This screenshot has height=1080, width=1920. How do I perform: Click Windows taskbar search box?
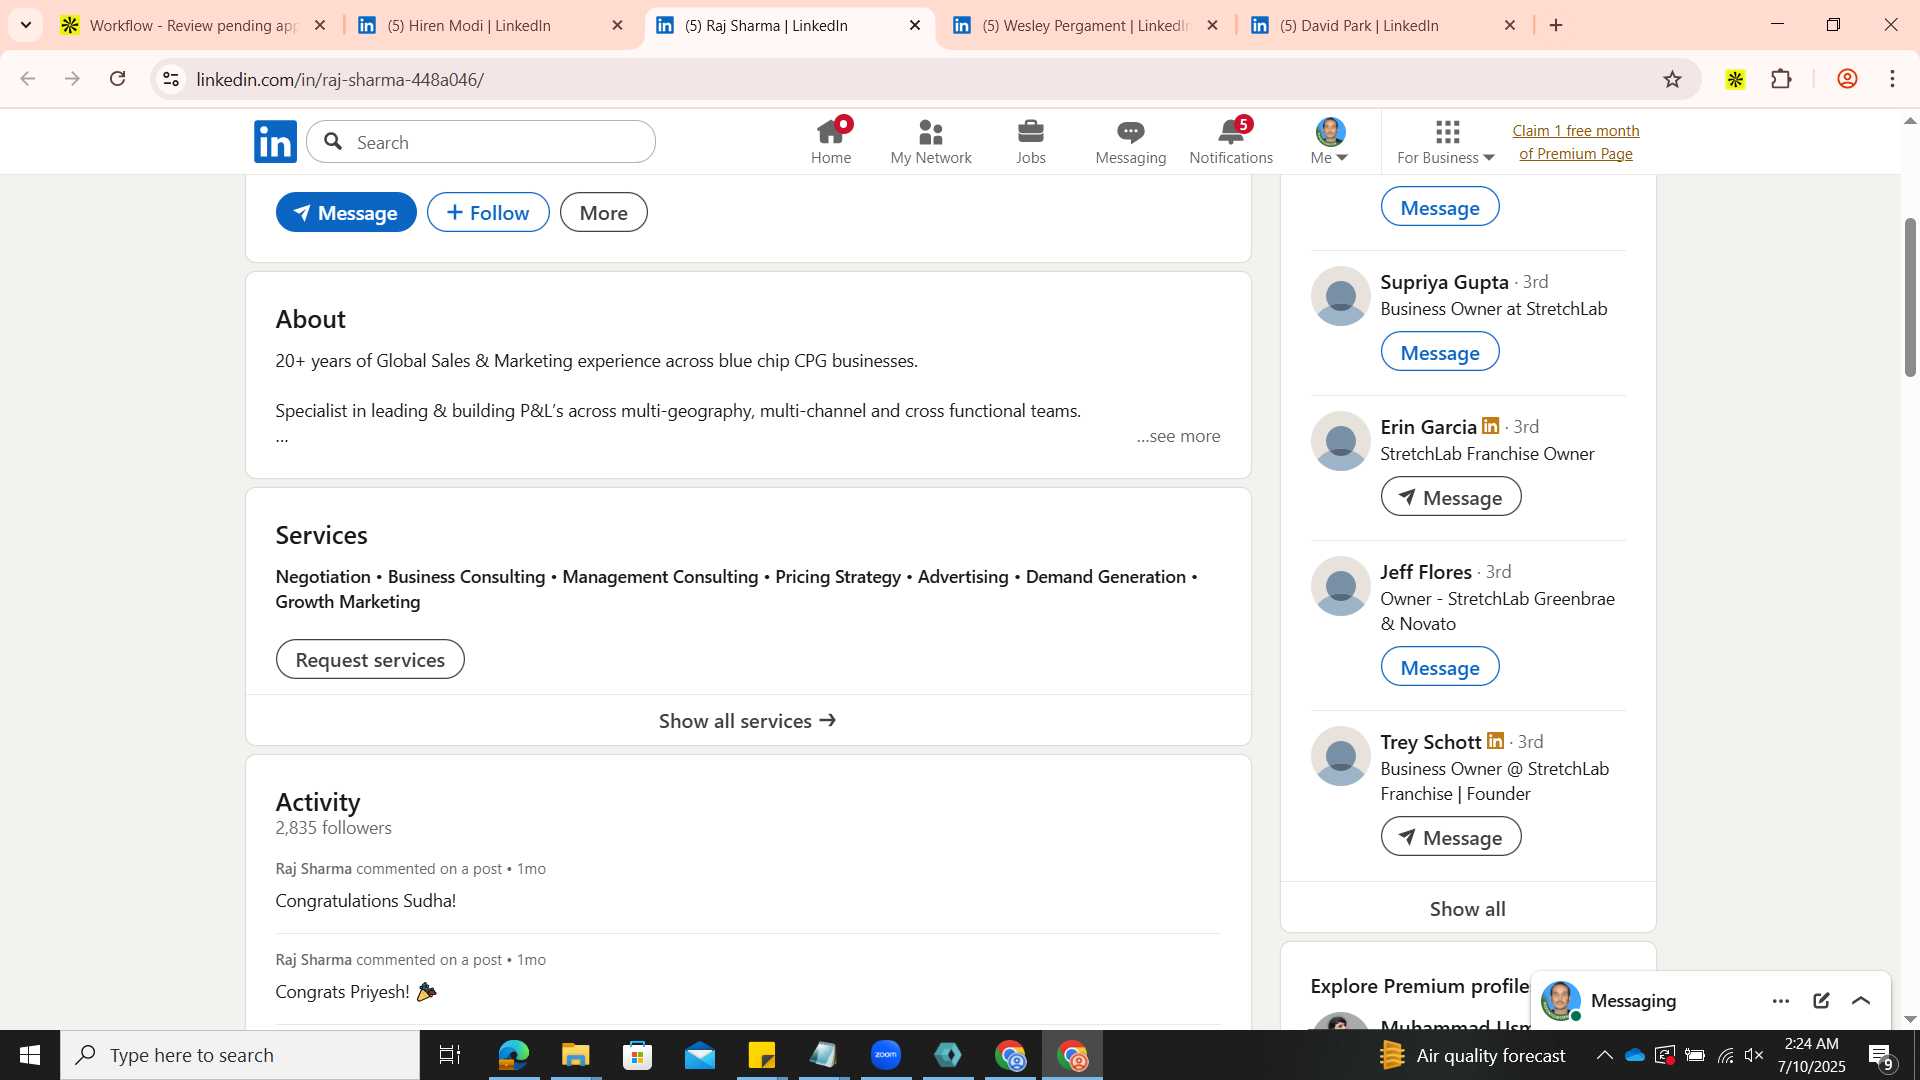(240, 1055)
